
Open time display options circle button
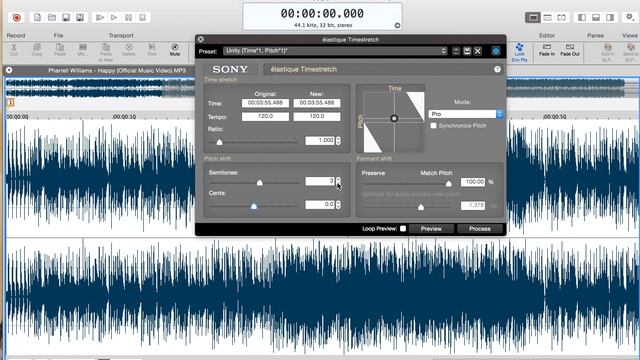coord(397,25)
